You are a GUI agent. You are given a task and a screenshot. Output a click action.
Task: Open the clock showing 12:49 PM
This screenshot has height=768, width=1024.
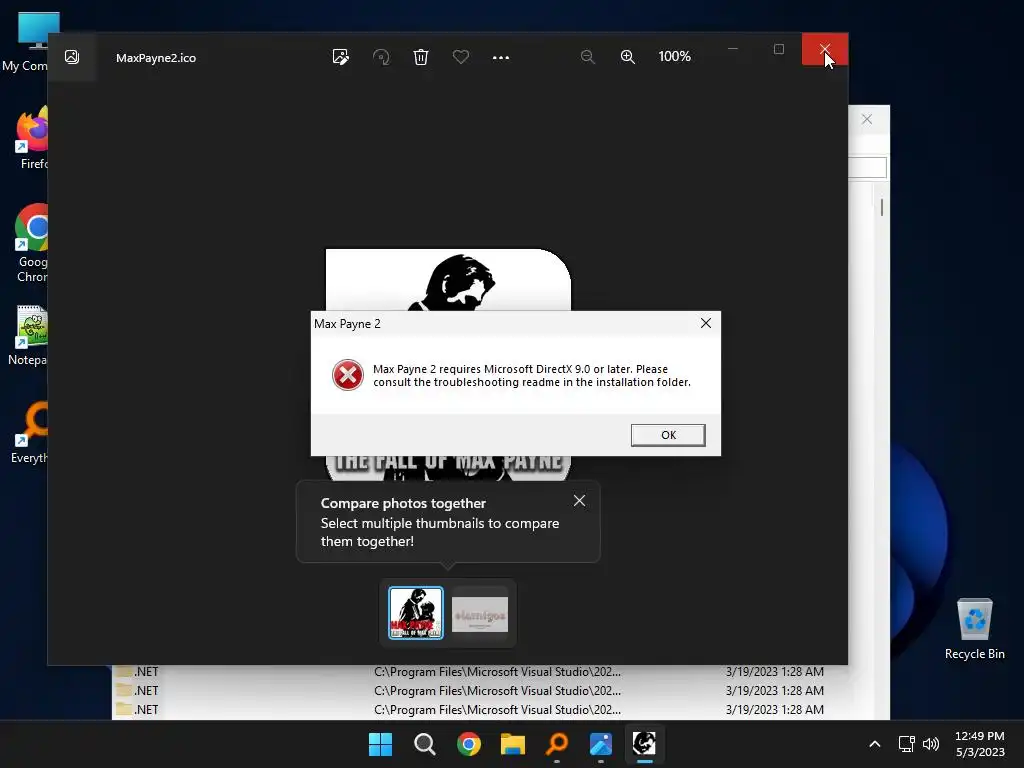[980, 744]
